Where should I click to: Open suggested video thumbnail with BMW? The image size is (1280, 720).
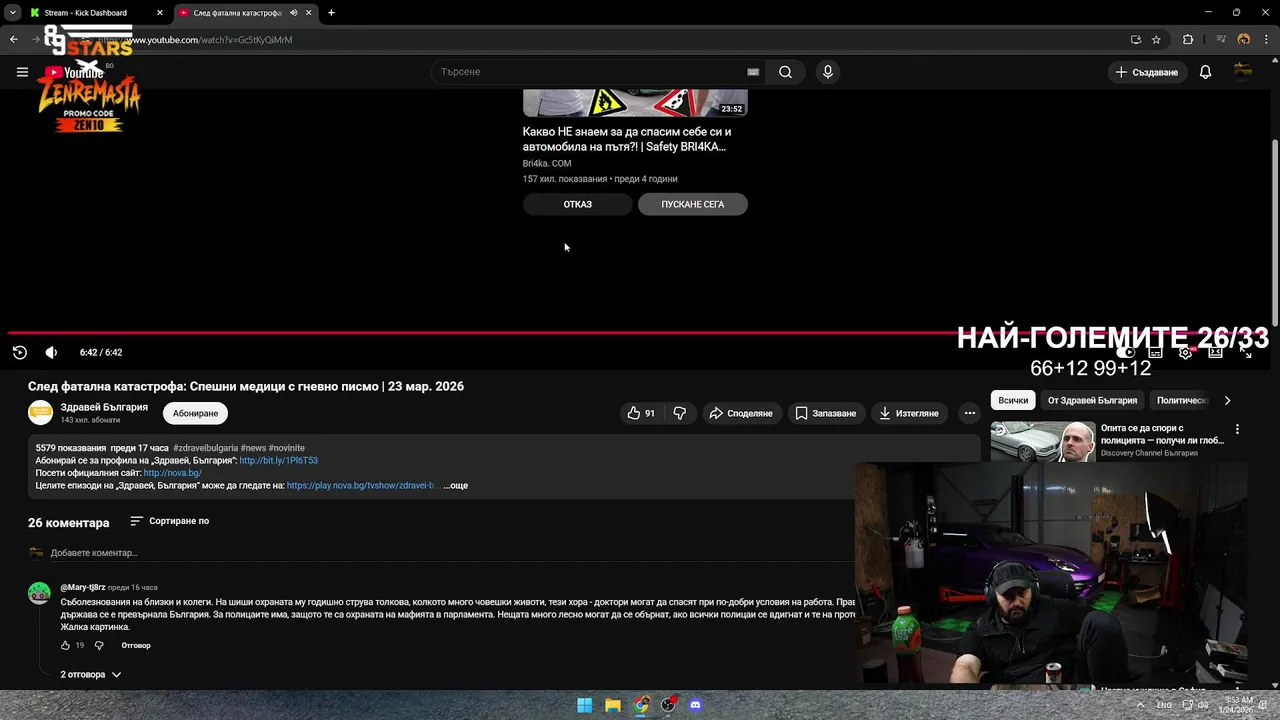[x=1043, y=441]
